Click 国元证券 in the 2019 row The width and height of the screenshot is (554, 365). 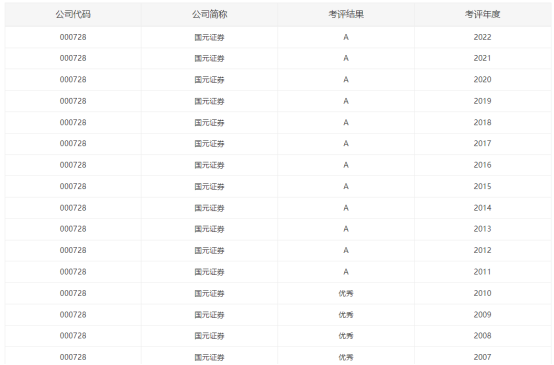point(210,101)
